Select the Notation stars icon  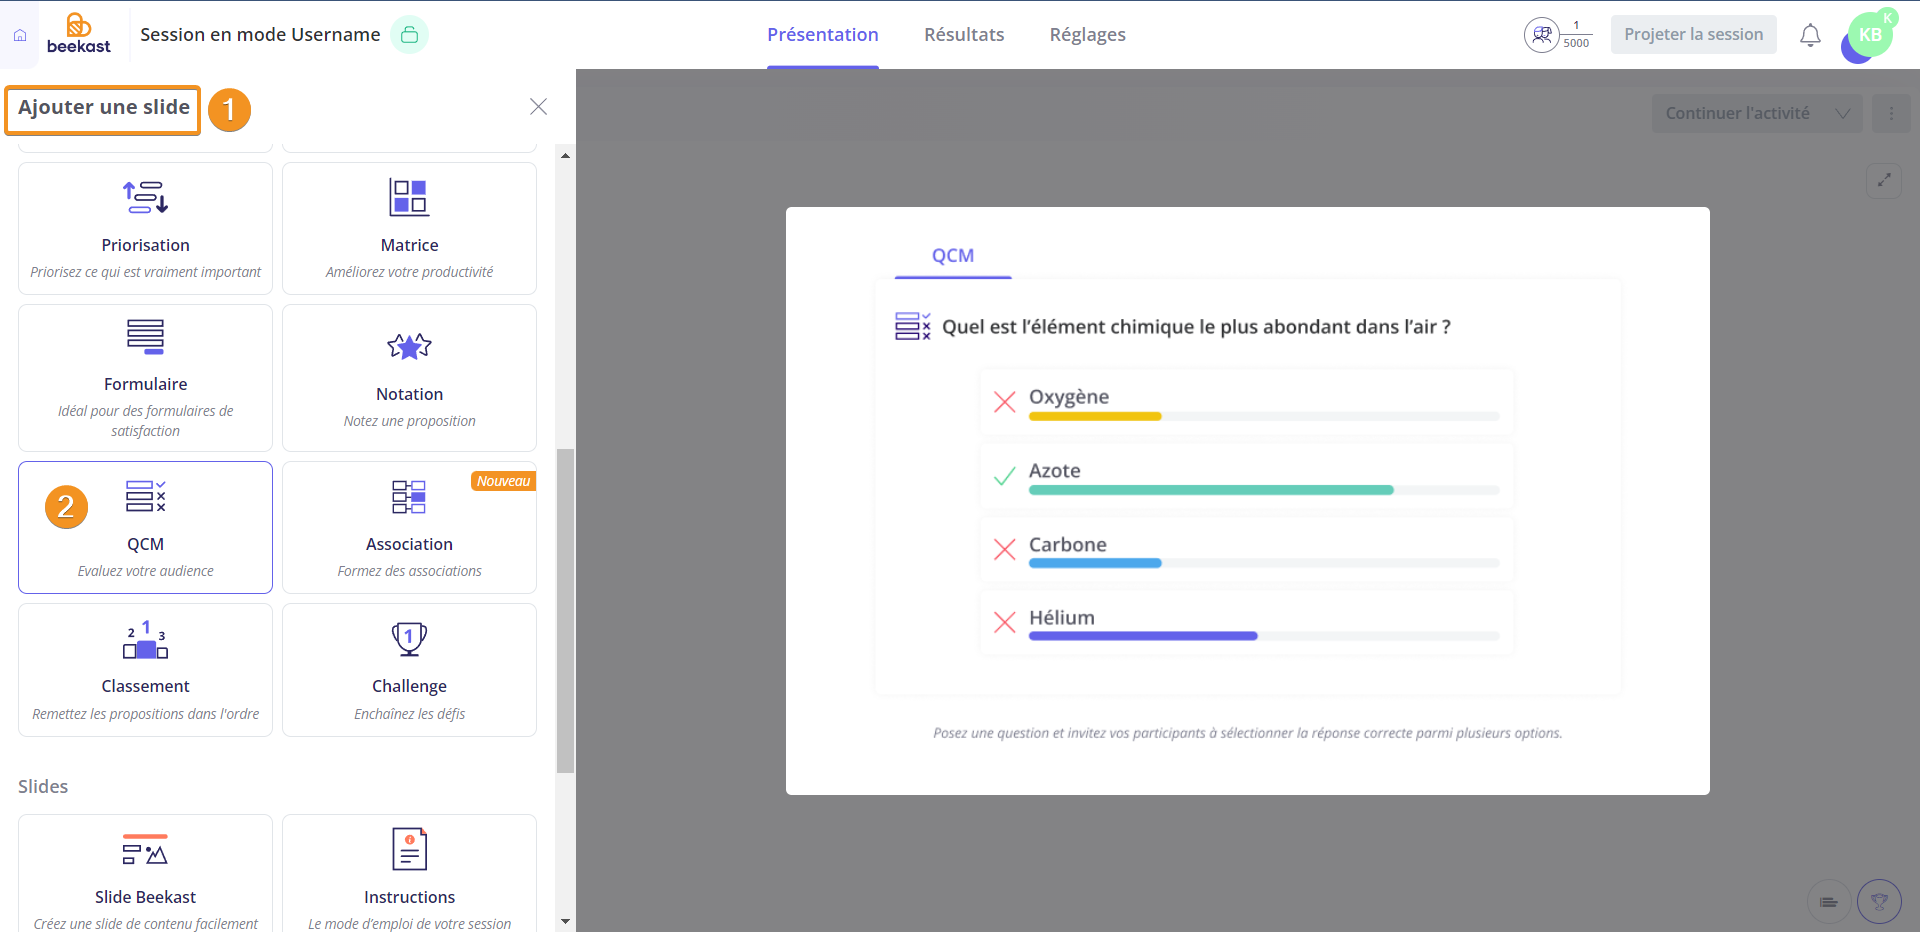[409, 347]
